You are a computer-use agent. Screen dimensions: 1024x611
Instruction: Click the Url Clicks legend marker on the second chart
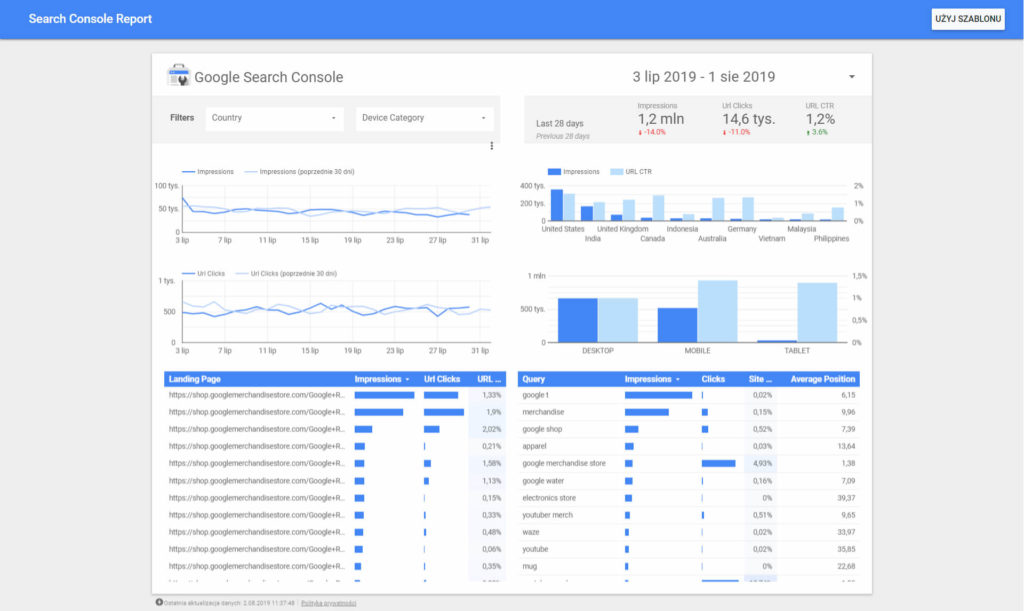point(190,272)
